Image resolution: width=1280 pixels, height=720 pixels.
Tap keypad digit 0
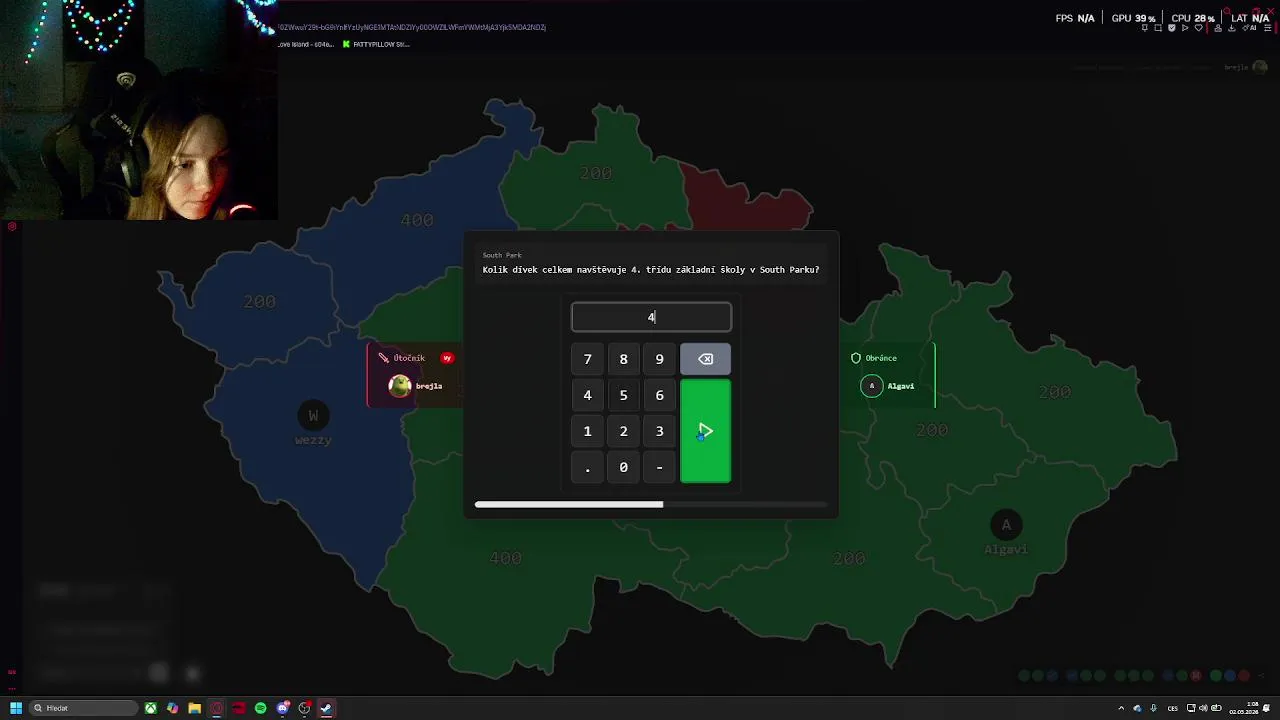pyautogui.click(x=623, y=467)
